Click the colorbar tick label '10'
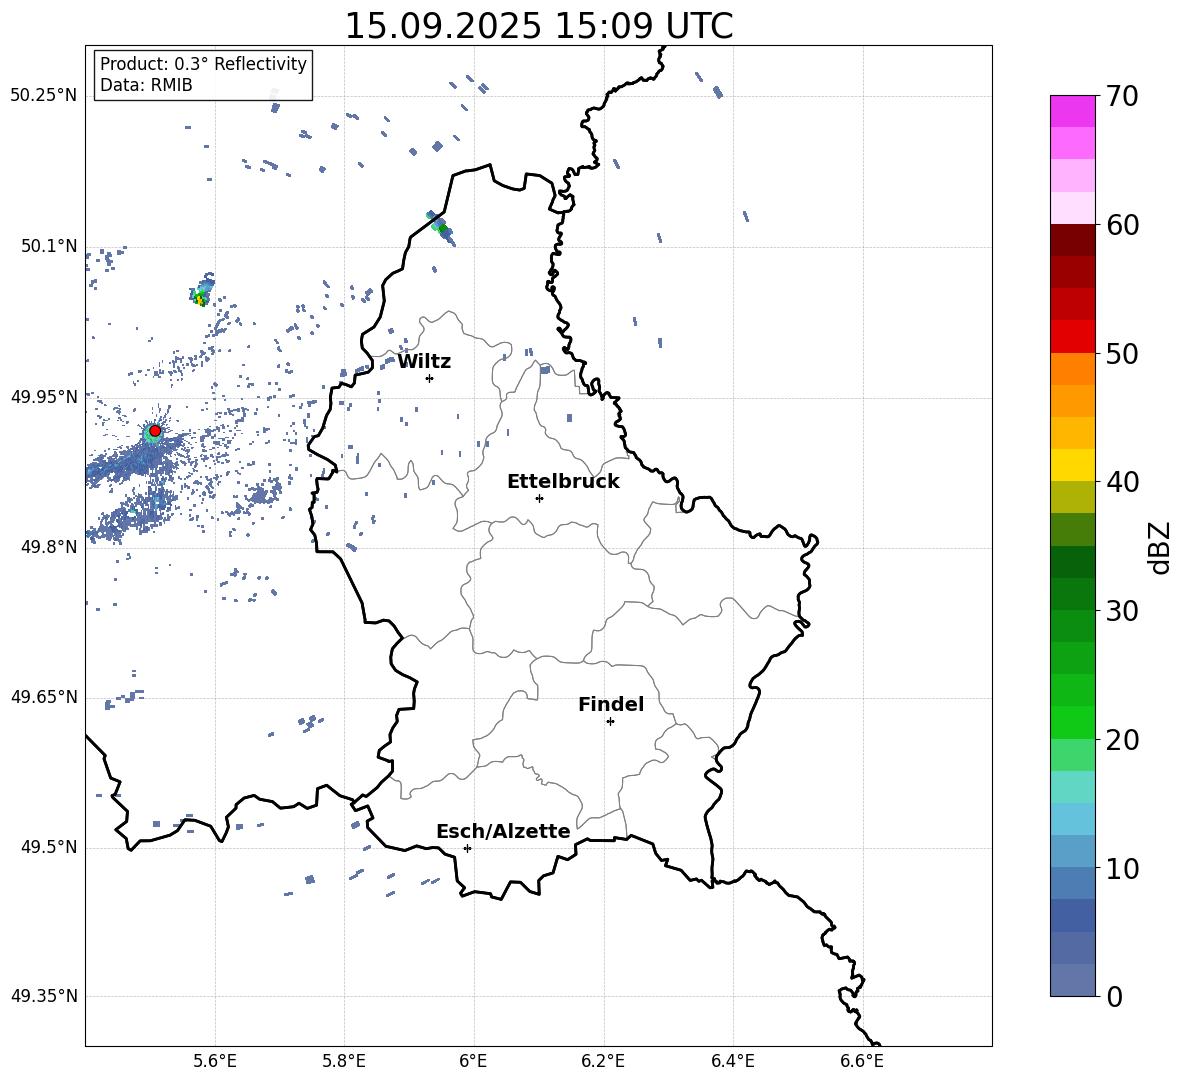Screen dimensions: 1184x1081 pyautogui.click(x=1122, y=868)
